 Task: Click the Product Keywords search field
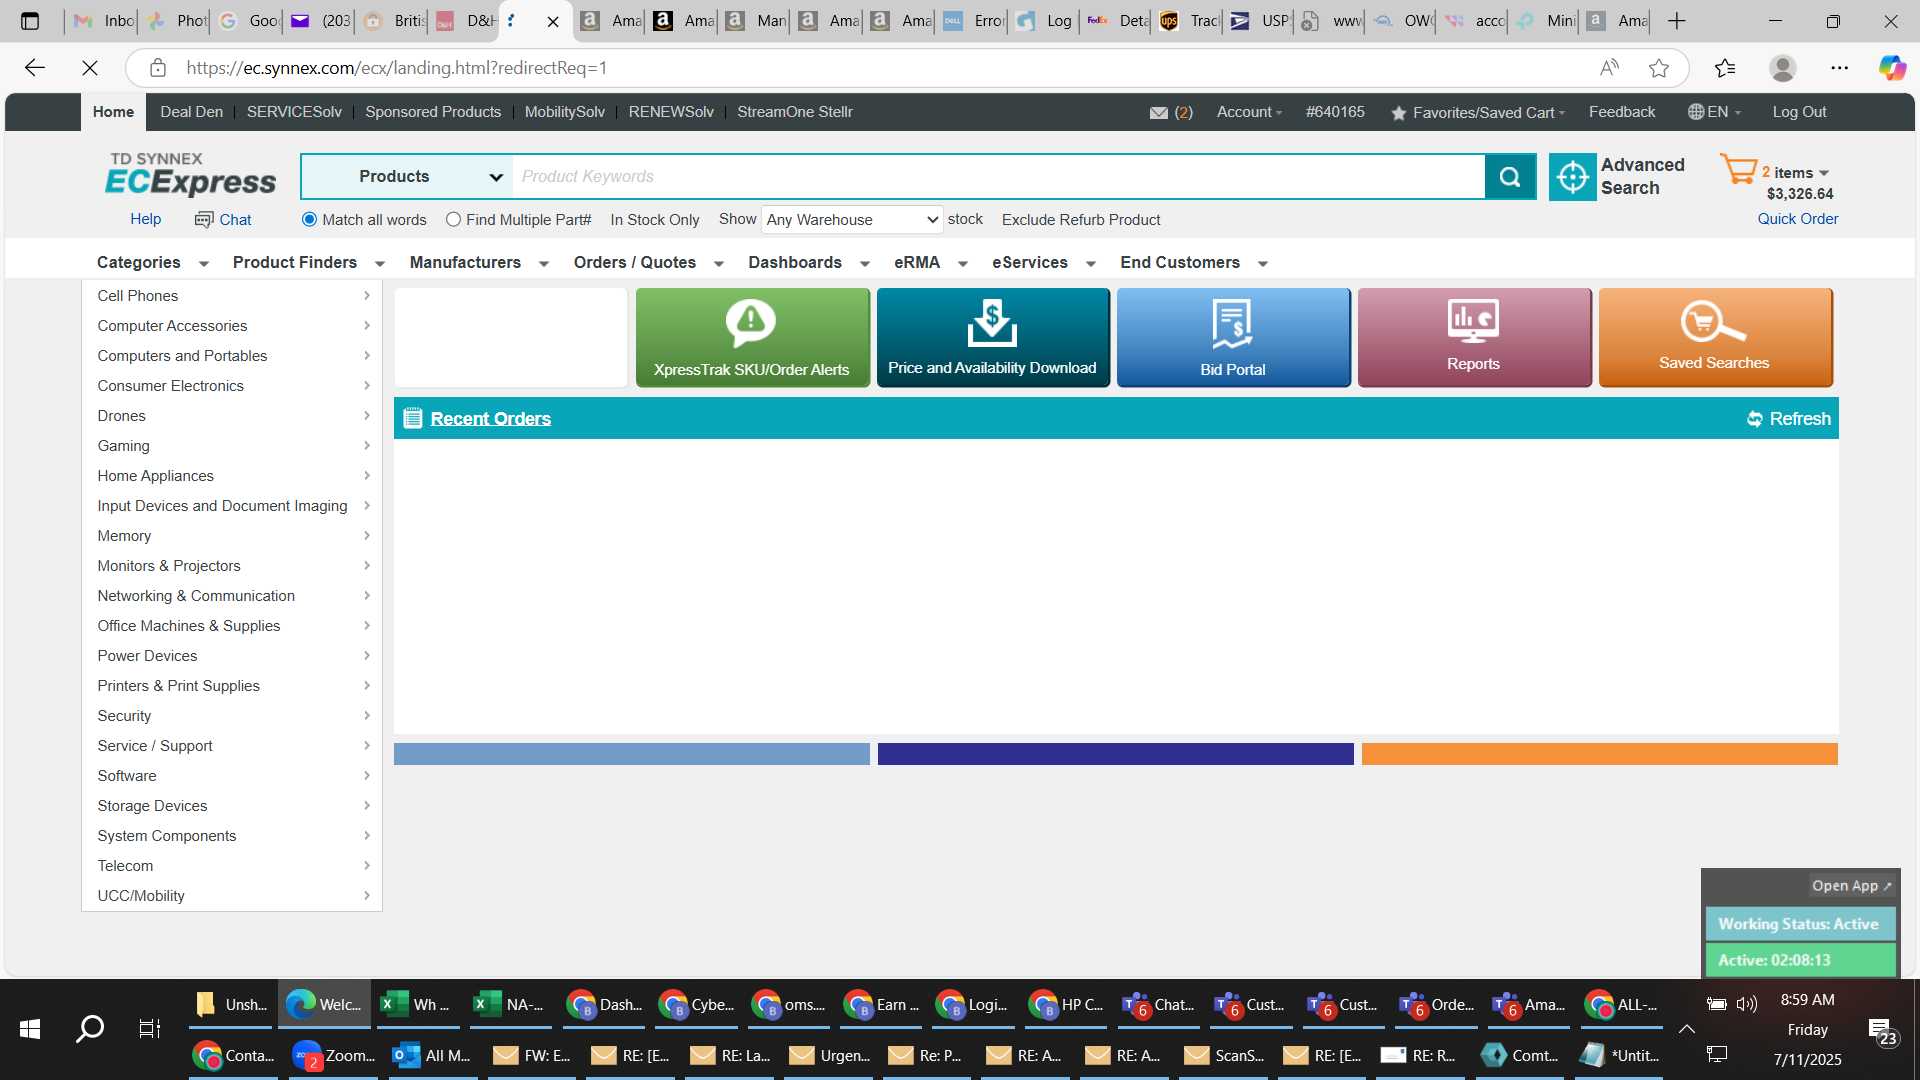coord(998,177)
